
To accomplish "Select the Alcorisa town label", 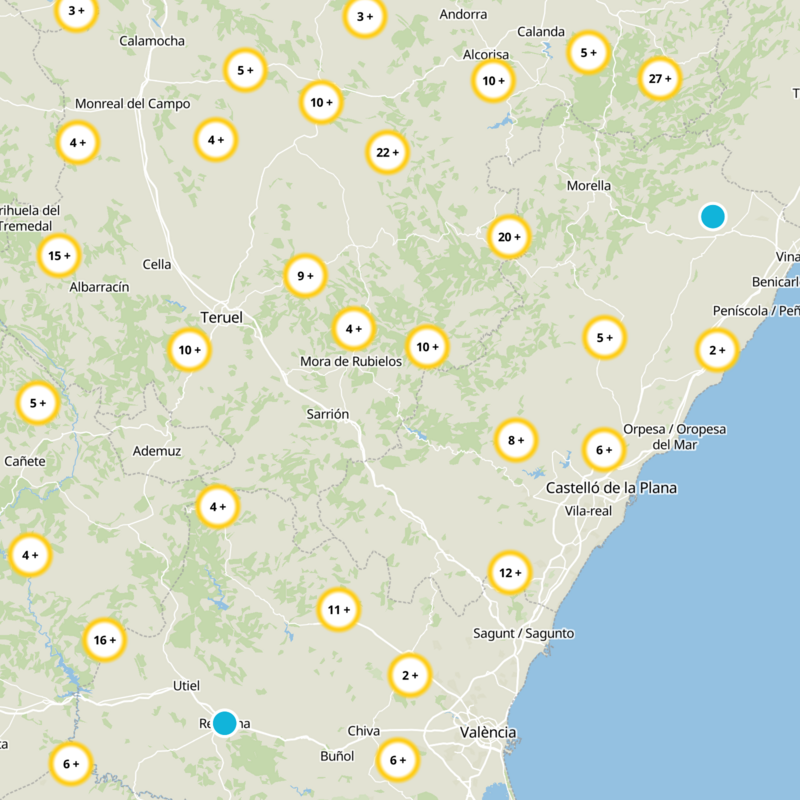I will (486, 55).
